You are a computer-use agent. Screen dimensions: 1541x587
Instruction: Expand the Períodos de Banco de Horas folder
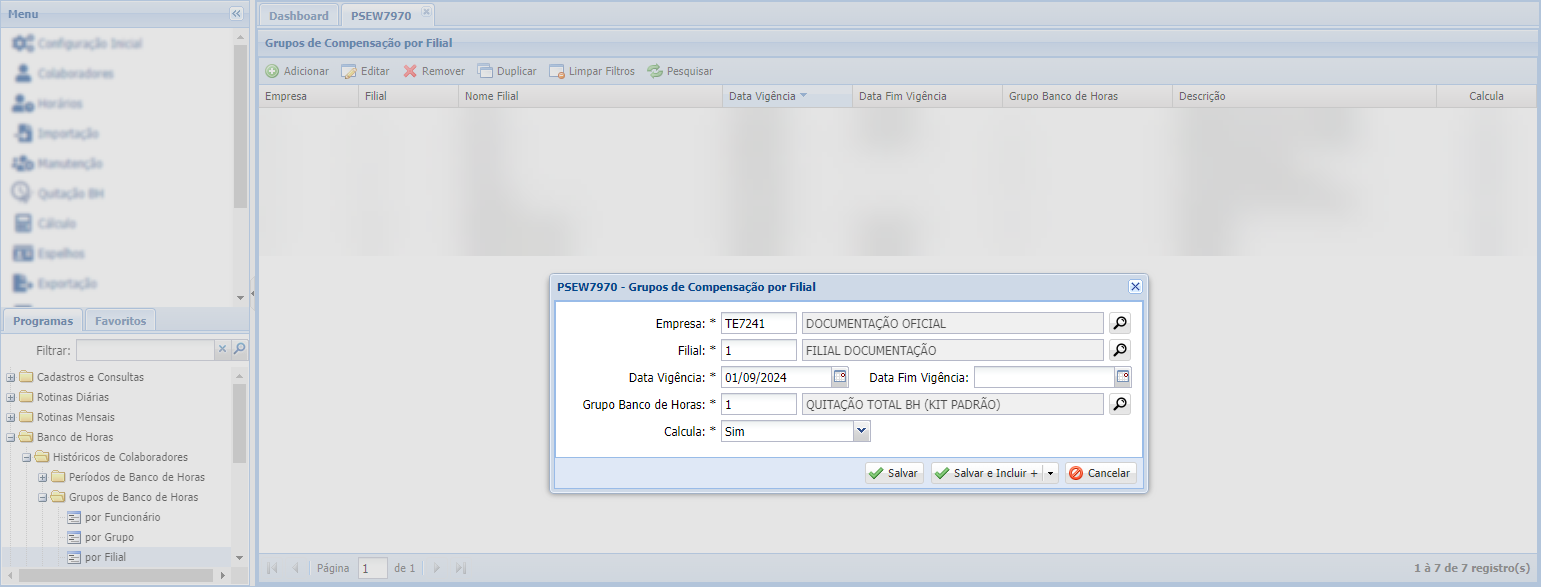tap(43, 477)
